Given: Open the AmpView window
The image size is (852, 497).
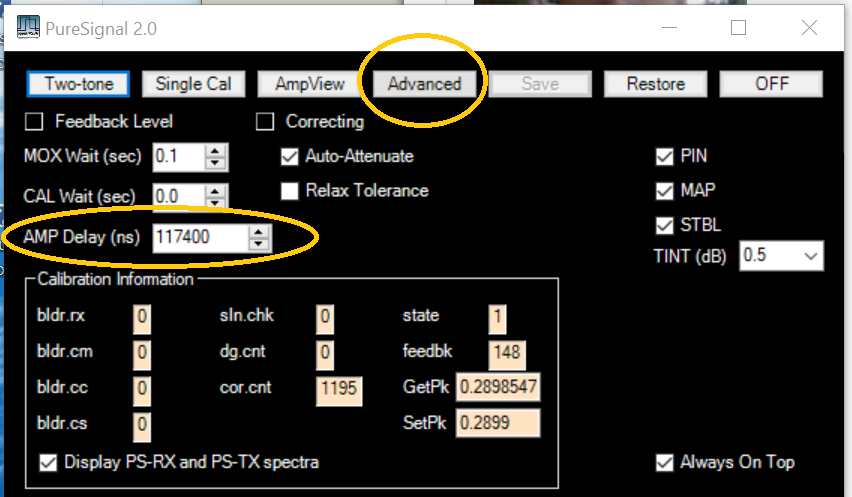Looking at the screenshot, I should 310,84.
